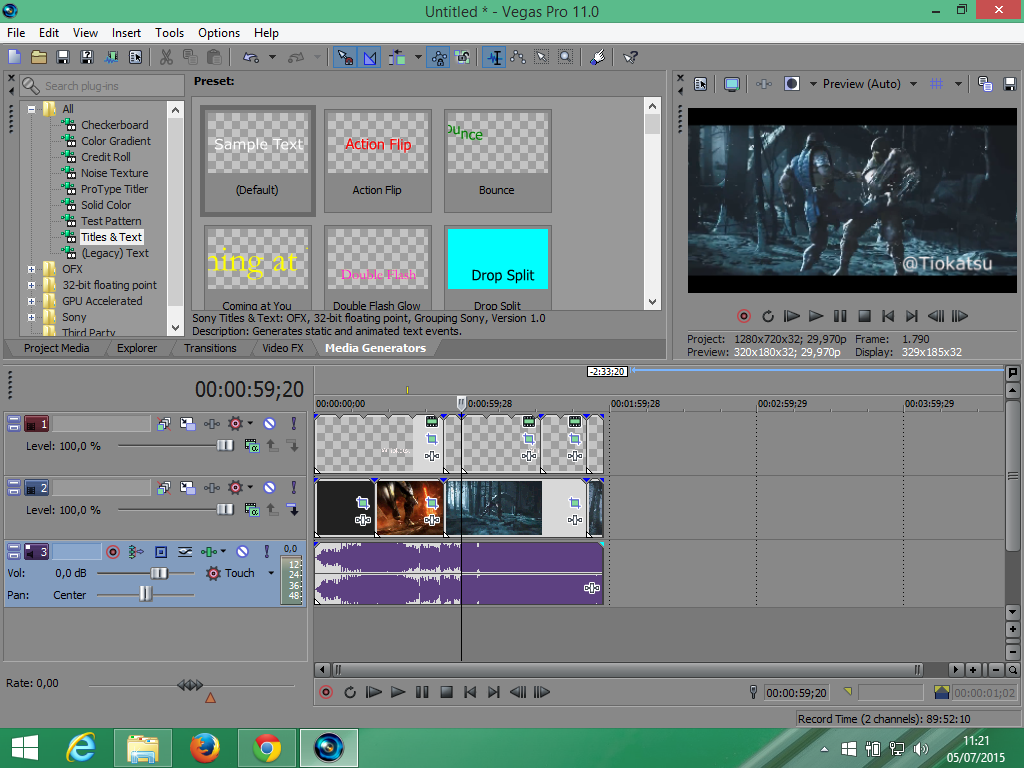Select the Envelope Edit tool

click(x=518, y=57)
